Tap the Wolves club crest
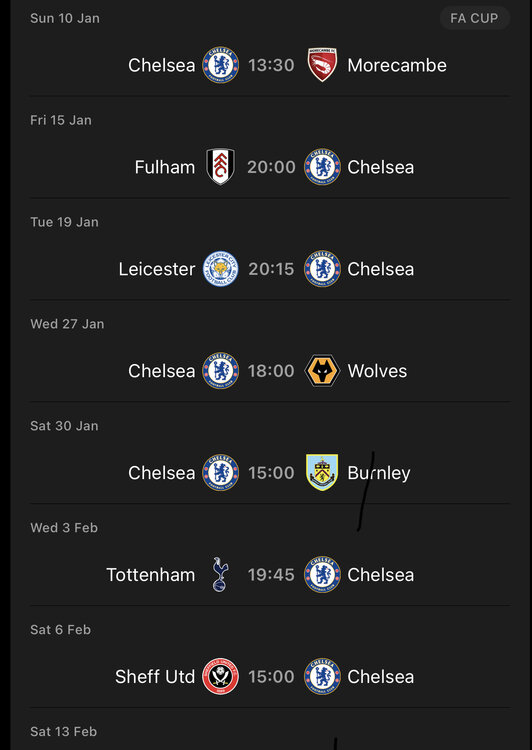Screen dimensions: 532x750 point(322,370)
